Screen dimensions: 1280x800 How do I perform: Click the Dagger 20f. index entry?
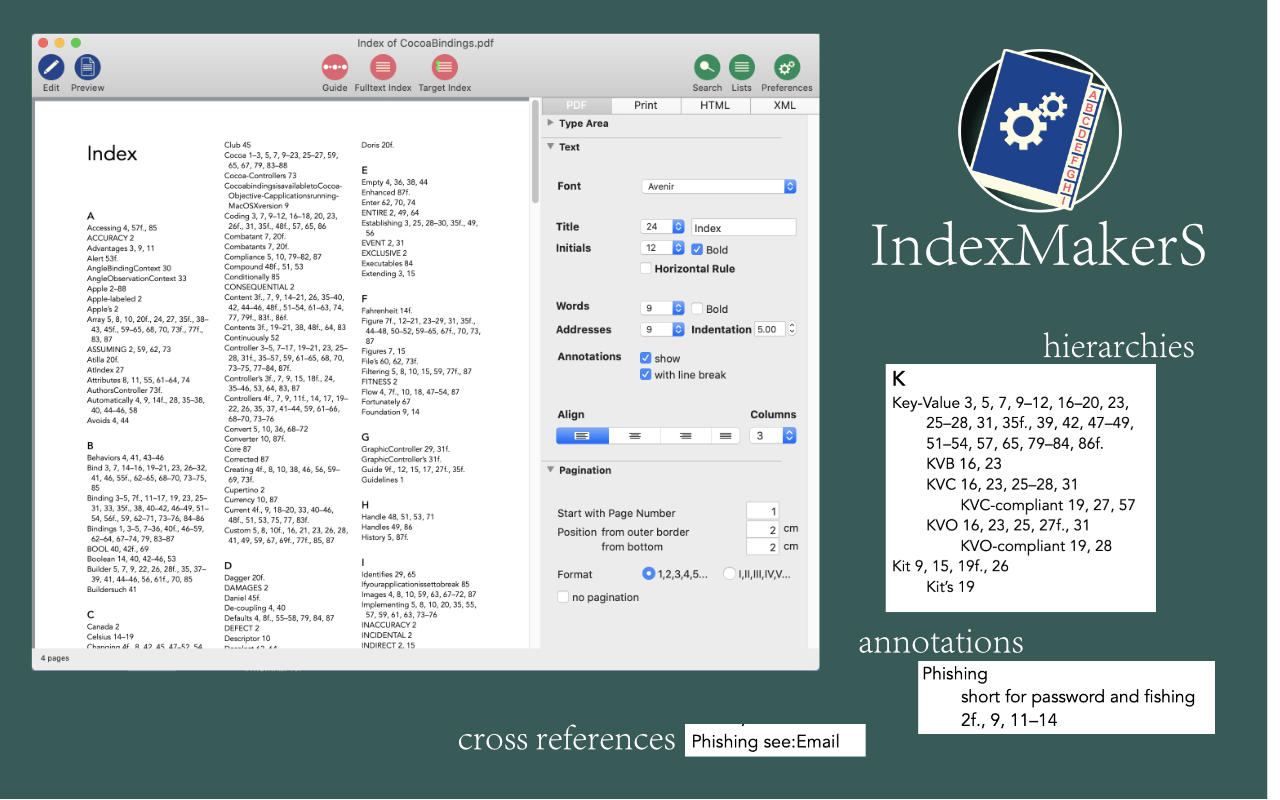tap(244, 577)
